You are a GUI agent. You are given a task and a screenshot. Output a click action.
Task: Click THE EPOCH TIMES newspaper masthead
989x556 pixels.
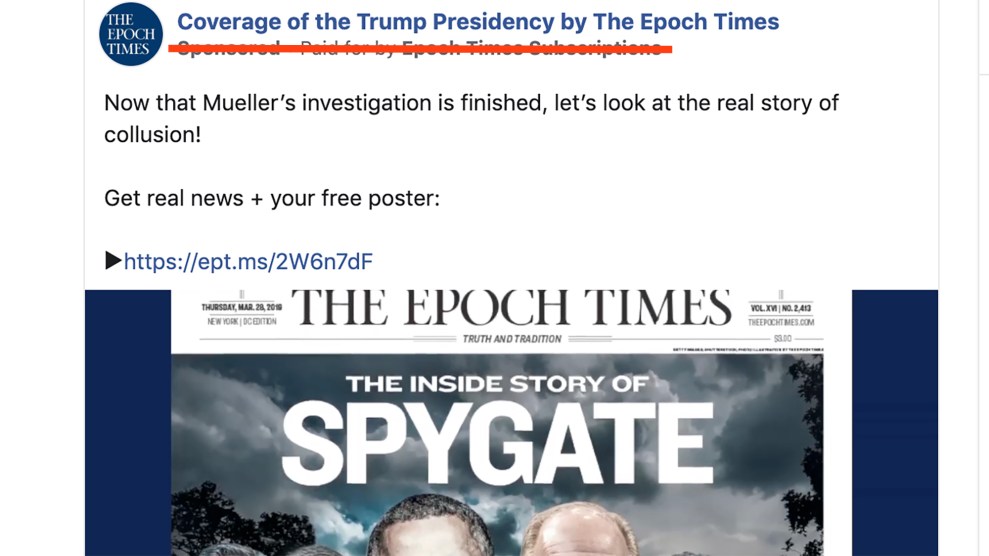click(511, 309)
